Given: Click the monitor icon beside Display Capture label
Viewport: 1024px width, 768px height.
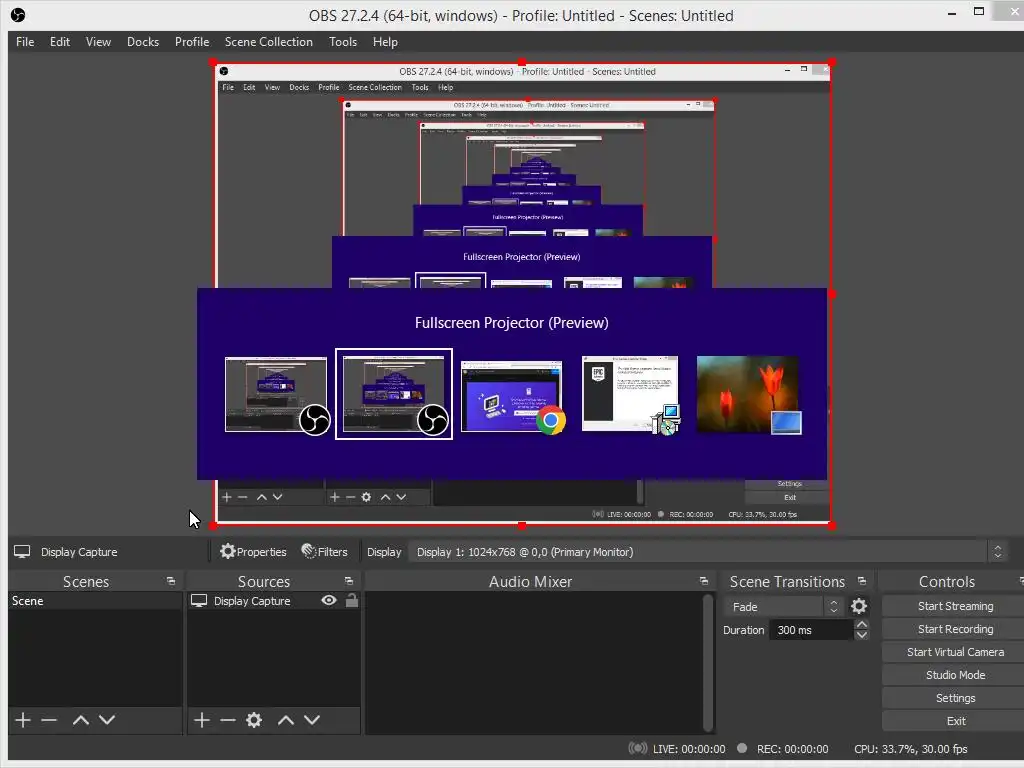Looking at the screenshot, I should pyautogui.click(x=22, y=552).
